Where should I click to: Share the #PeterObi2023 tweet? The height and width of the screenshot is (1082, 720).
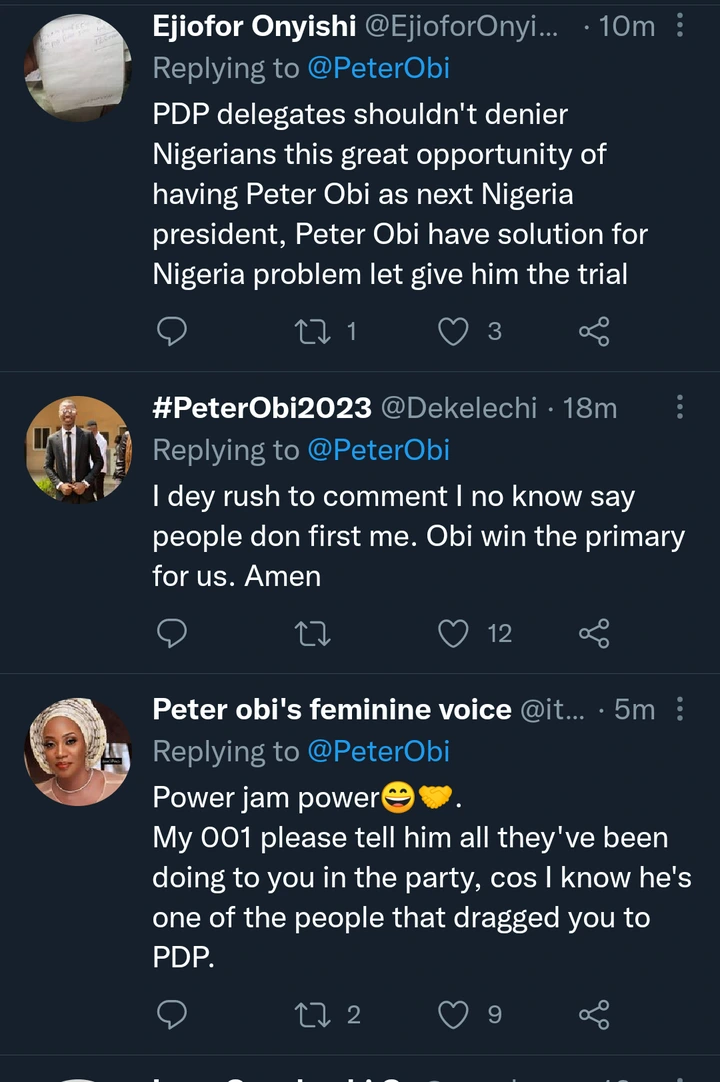594,633
